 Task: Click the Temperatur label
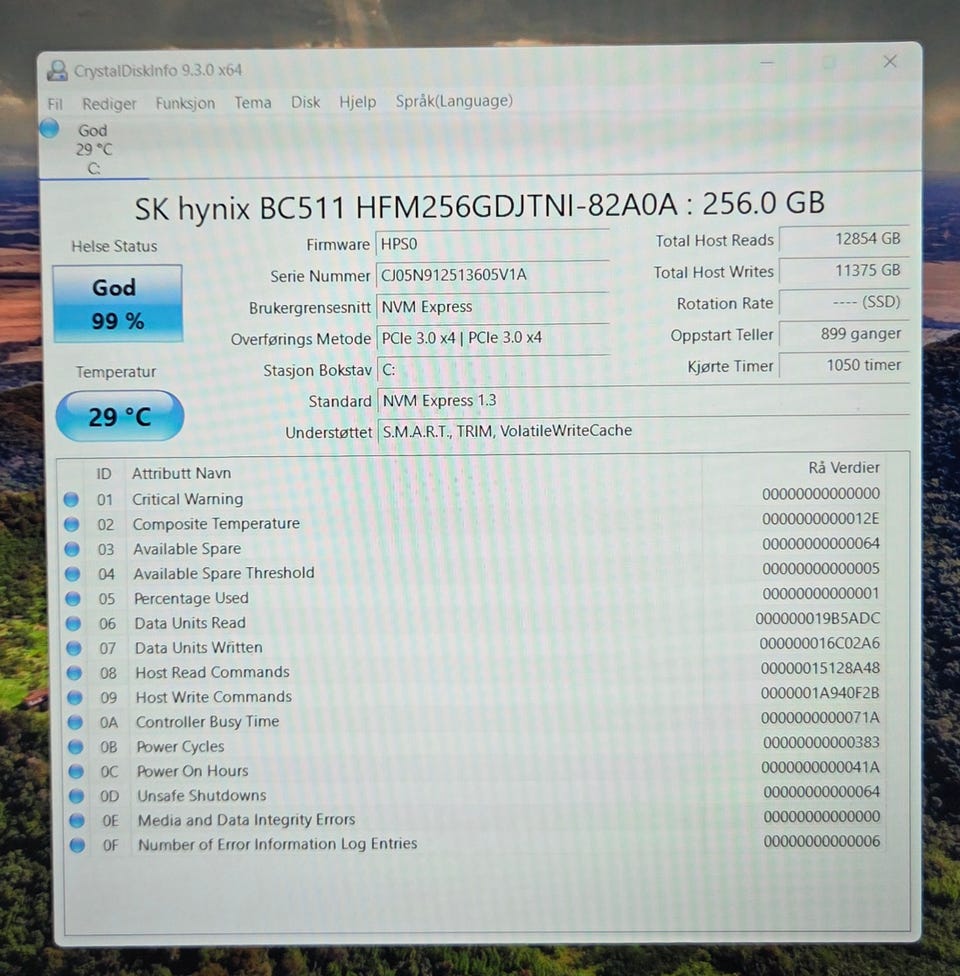click(116, 372)
